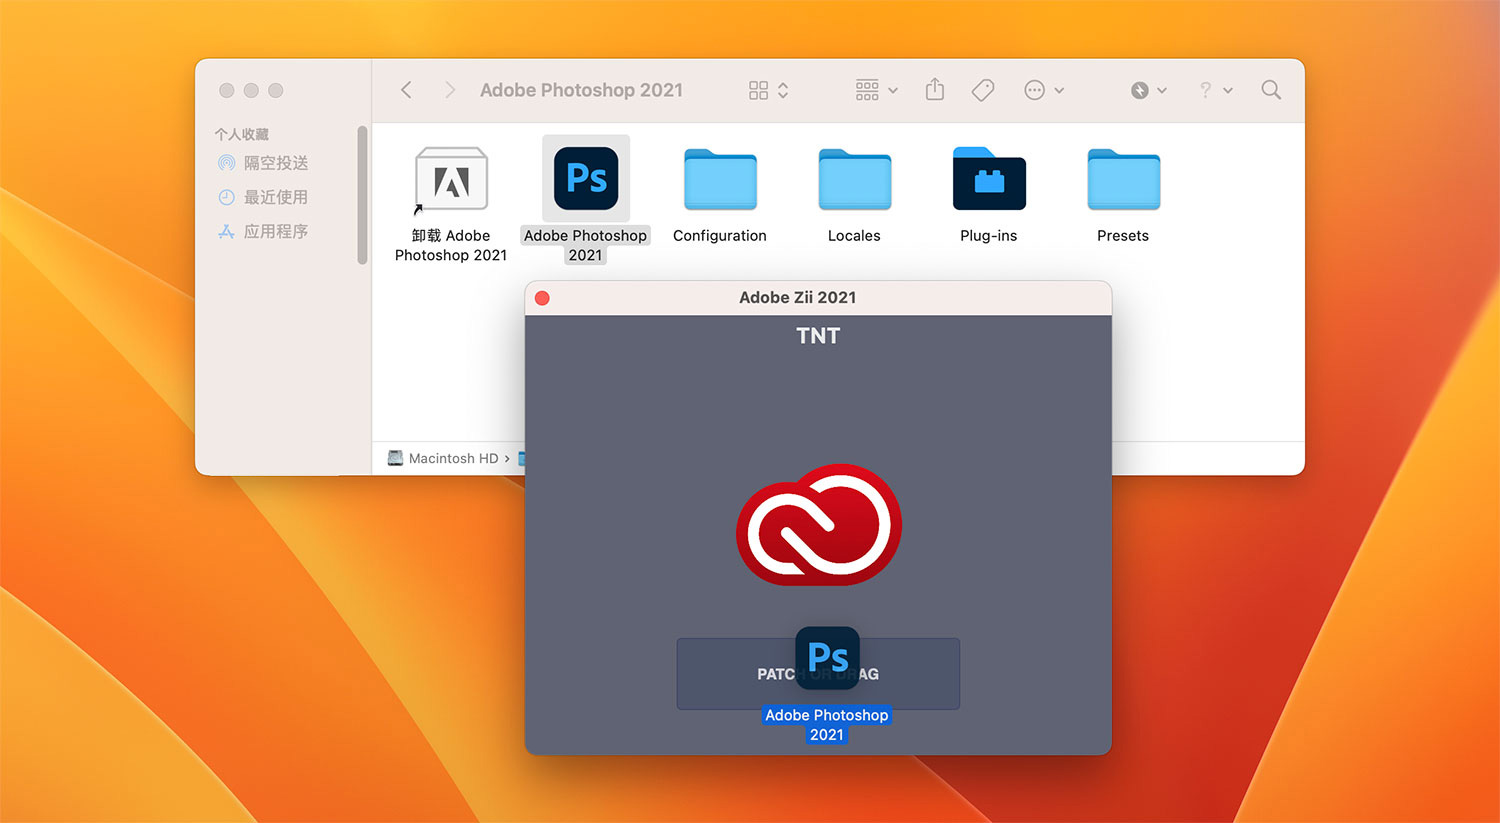Select Recents (最近使用) in sidebar
Viewport: 1500px width, 823px height.
263,197
